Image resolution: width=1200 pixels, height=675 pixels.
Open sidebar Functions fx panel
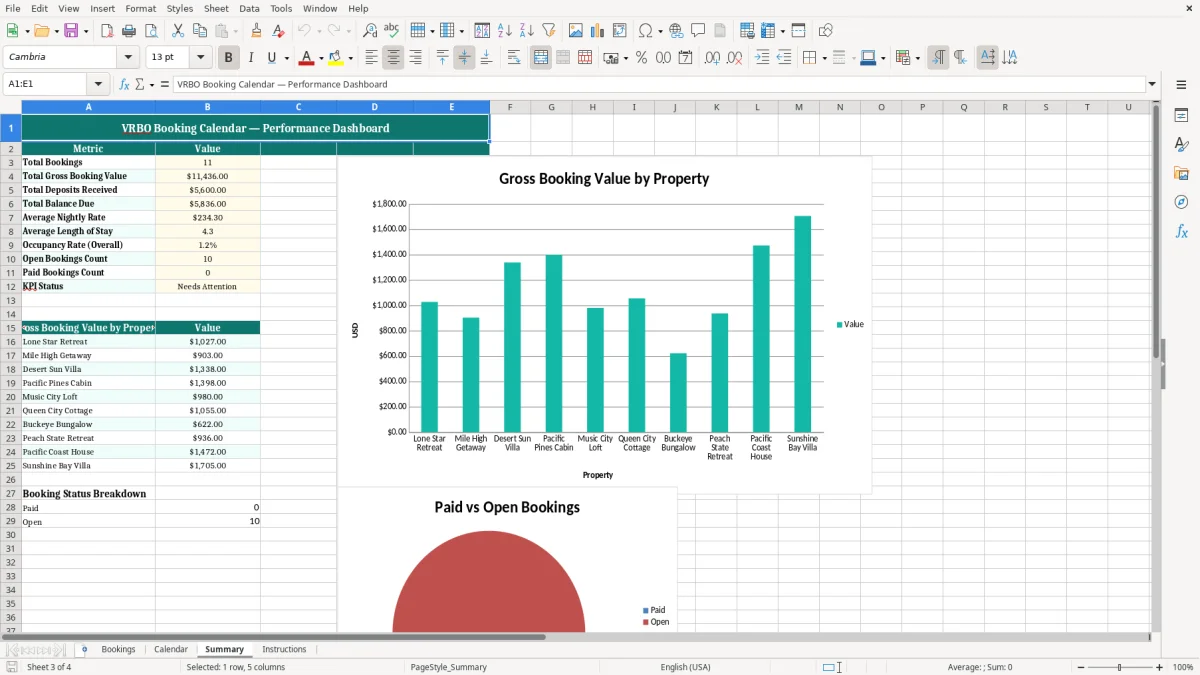[1181, 231]
